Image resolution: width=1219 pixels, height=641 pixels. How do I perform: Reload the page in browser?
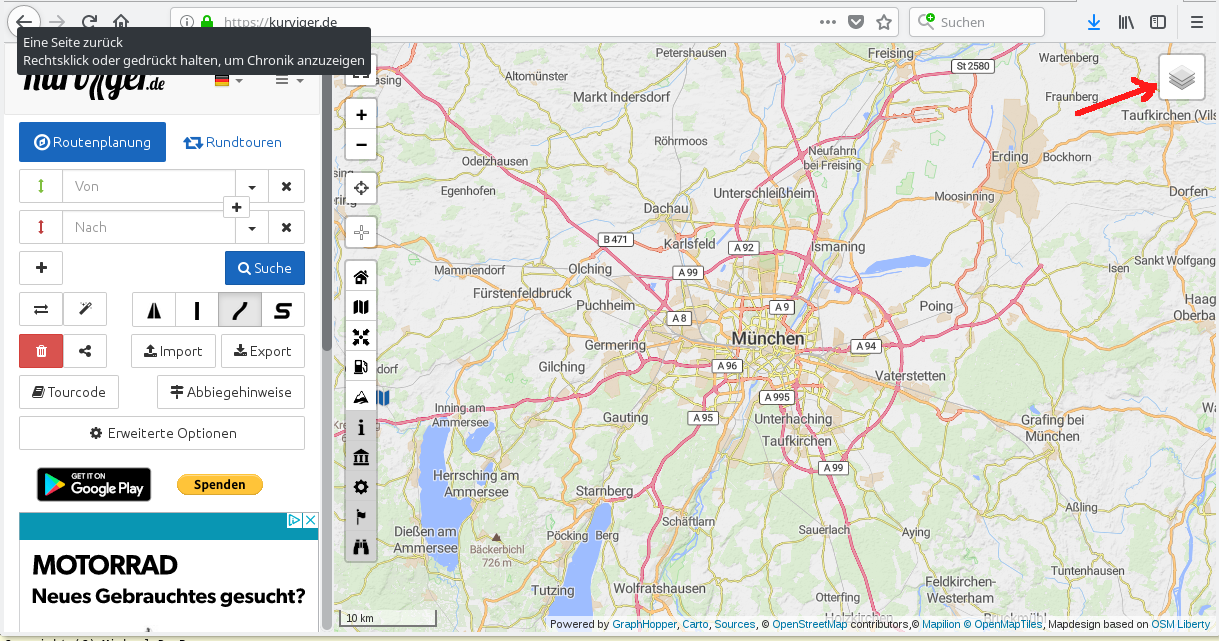tap(89, 21)
